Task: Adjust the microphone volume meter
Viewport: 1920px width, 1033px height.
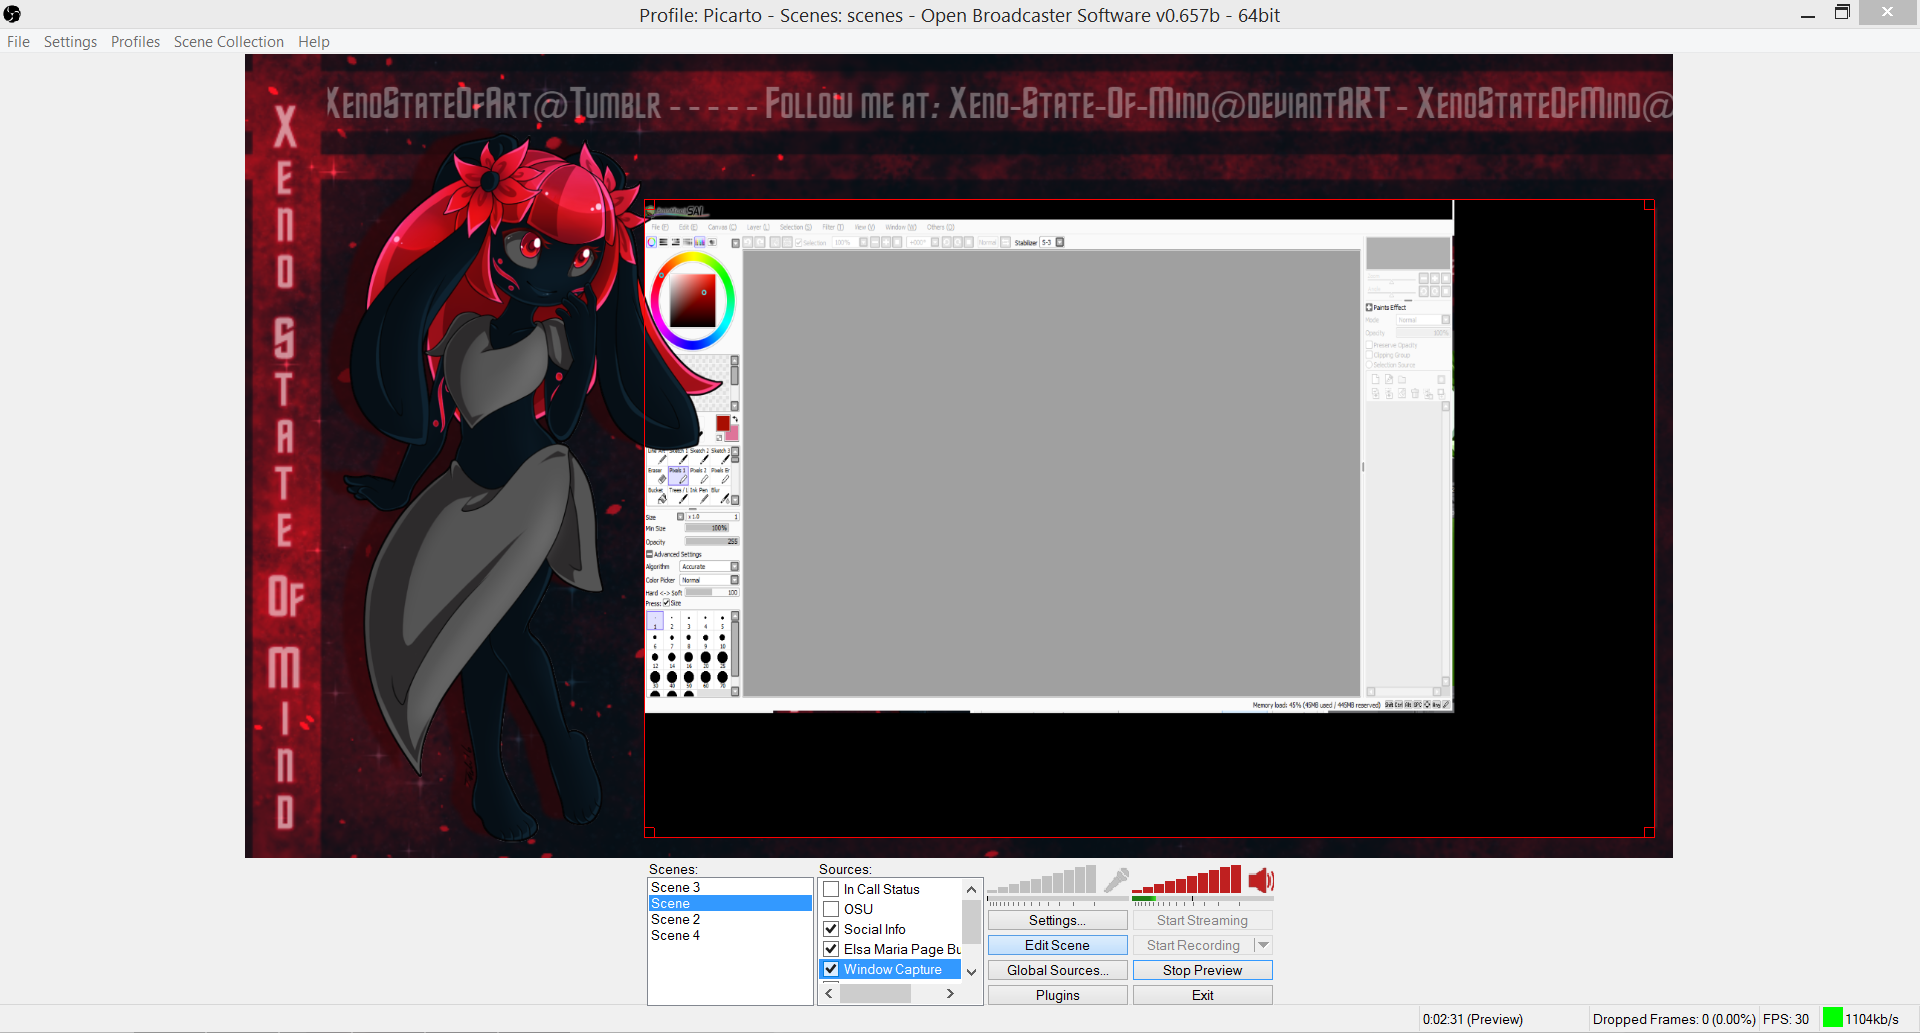Action: click(1042, 880)
